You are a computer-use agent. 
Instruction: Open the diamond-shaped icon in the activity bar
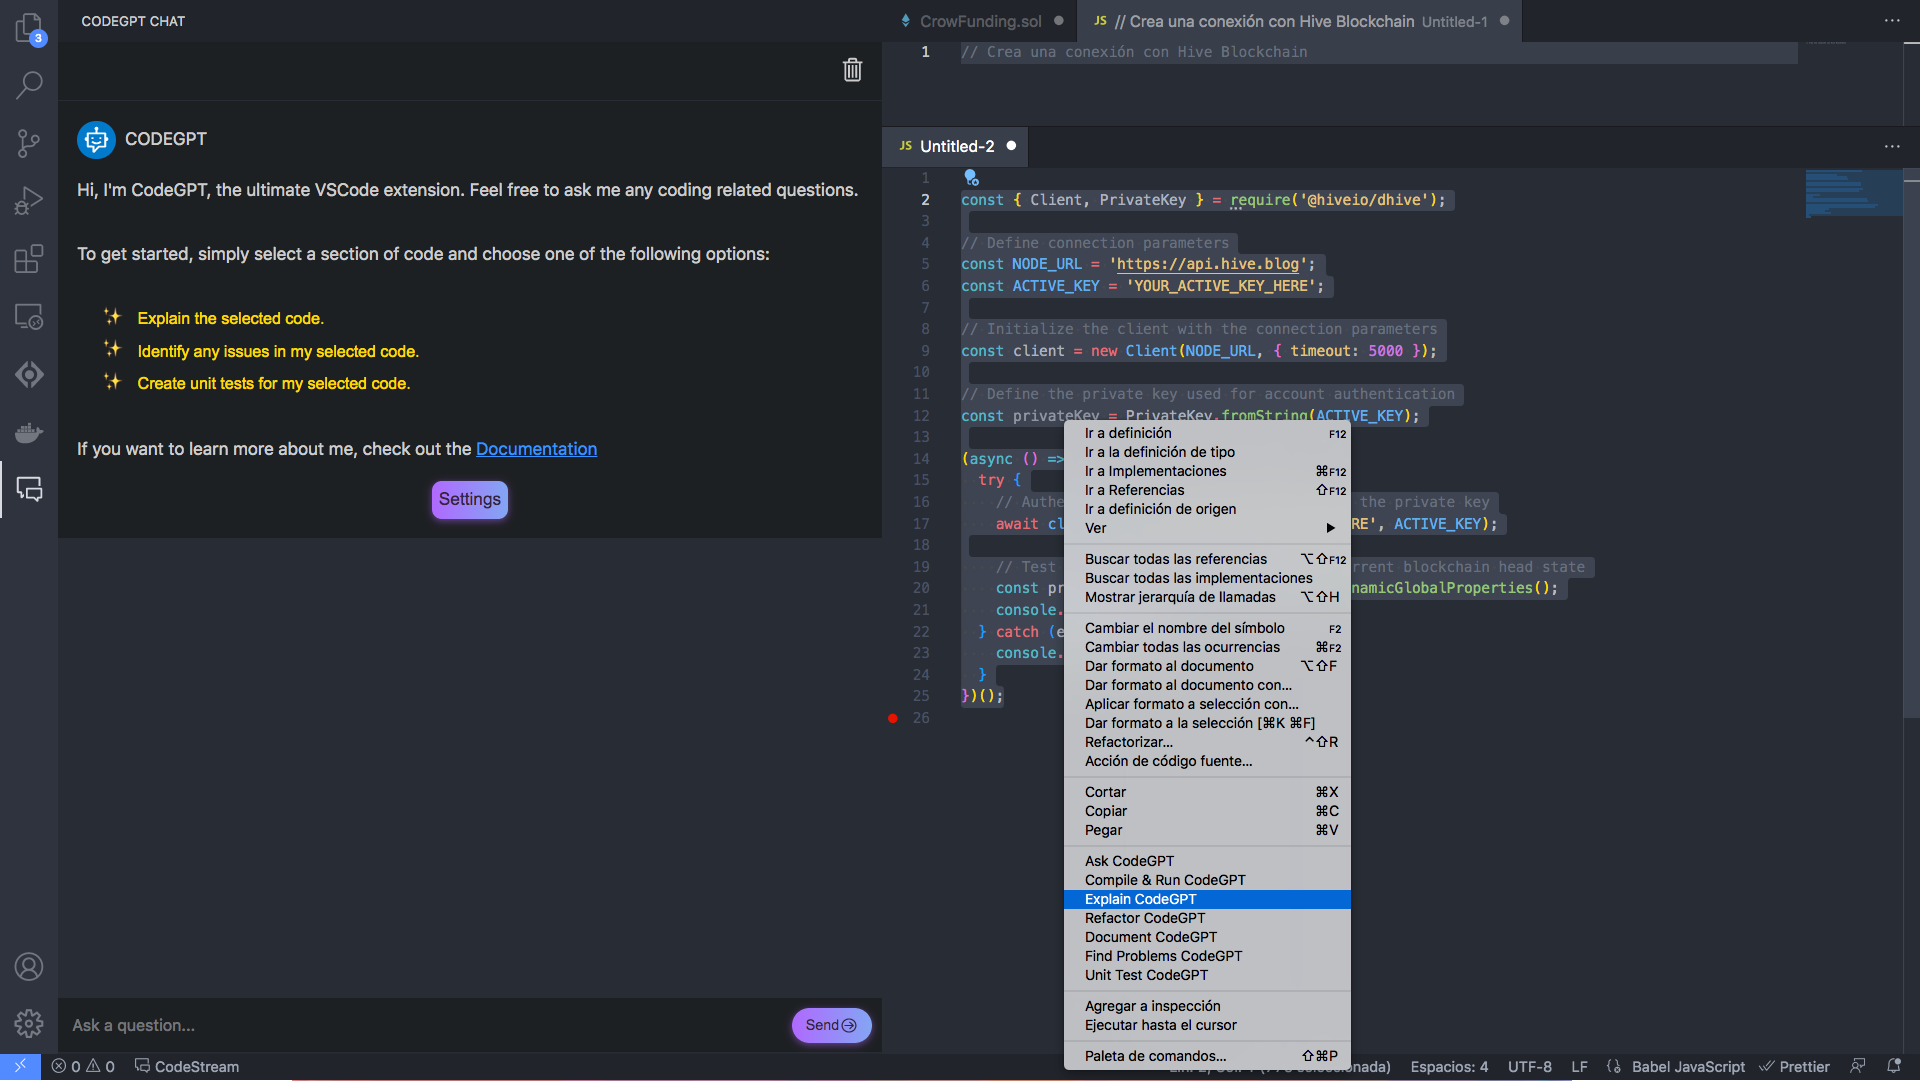[x=29, y=375]
